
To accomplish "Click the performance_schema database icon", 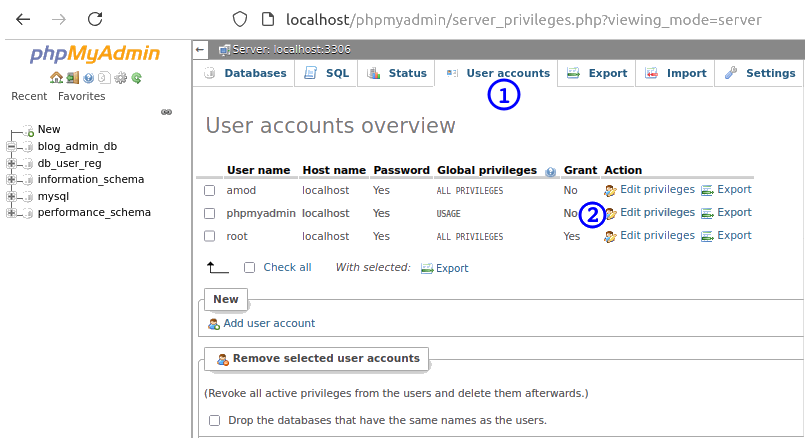I will 28,213.
